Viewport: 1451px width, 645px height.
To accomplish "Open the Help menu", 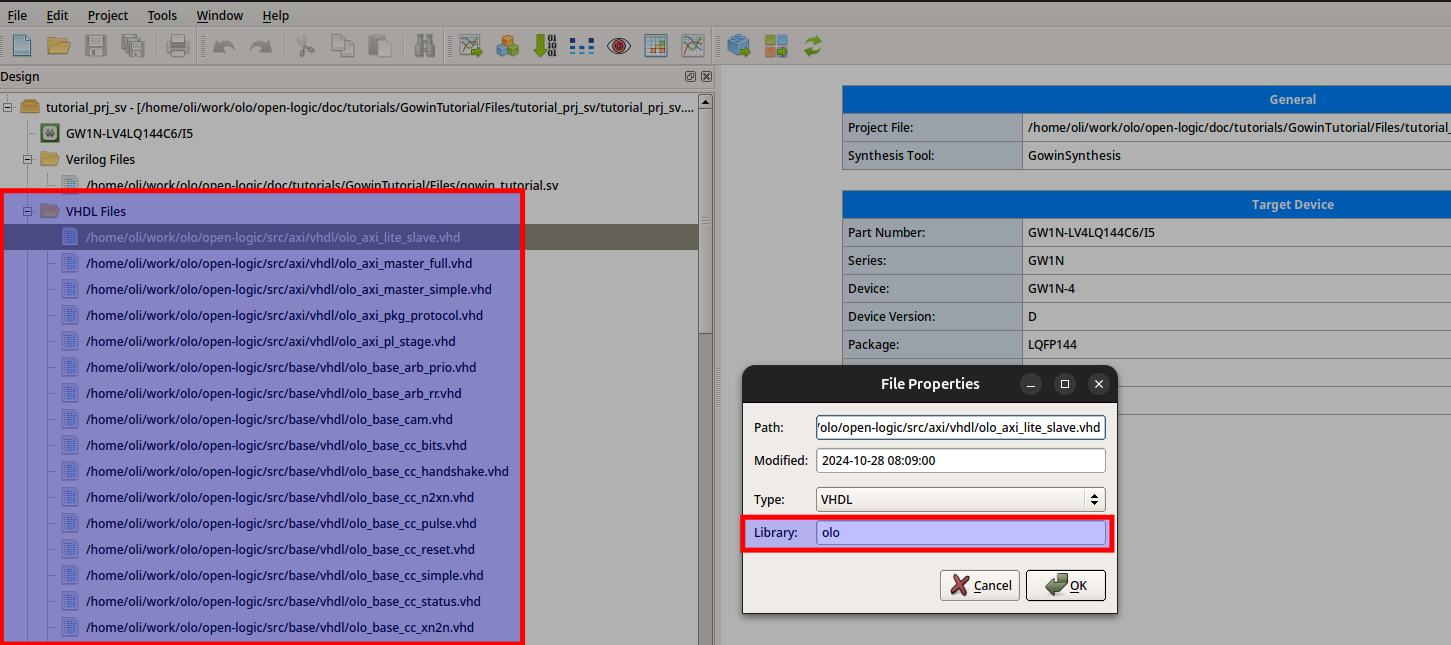I will [276, 15].
